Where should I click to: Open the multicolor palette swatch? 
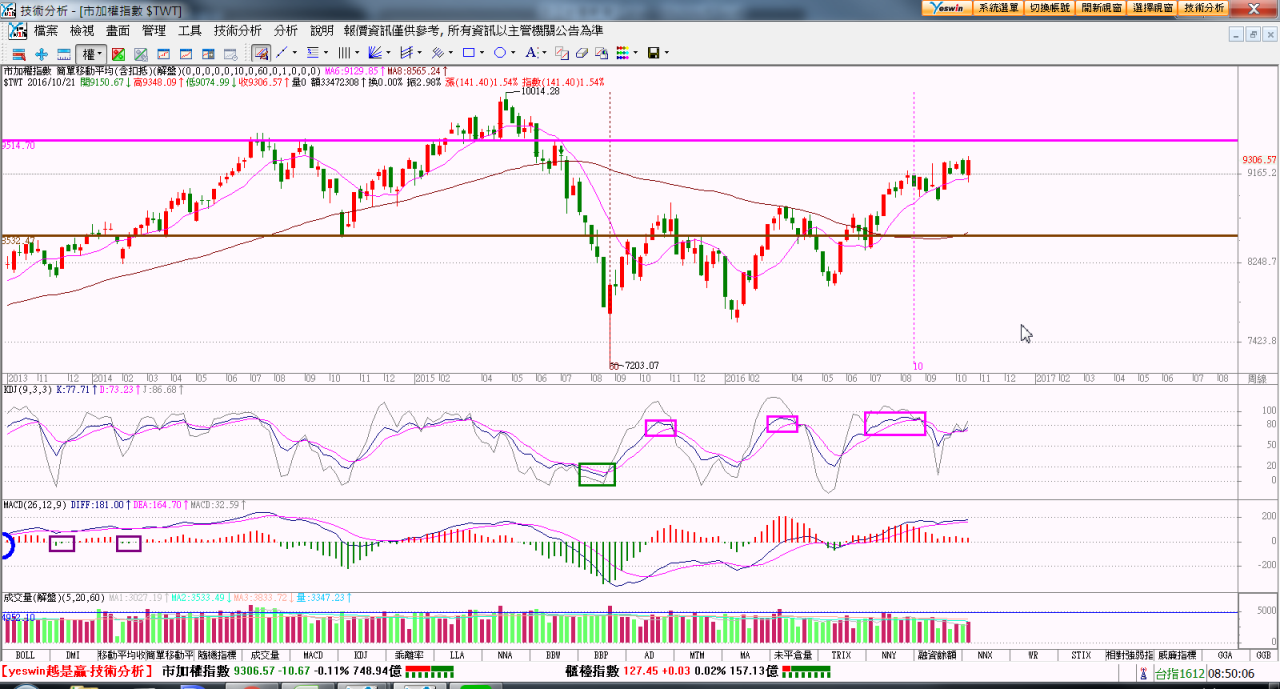pos(622,53)
